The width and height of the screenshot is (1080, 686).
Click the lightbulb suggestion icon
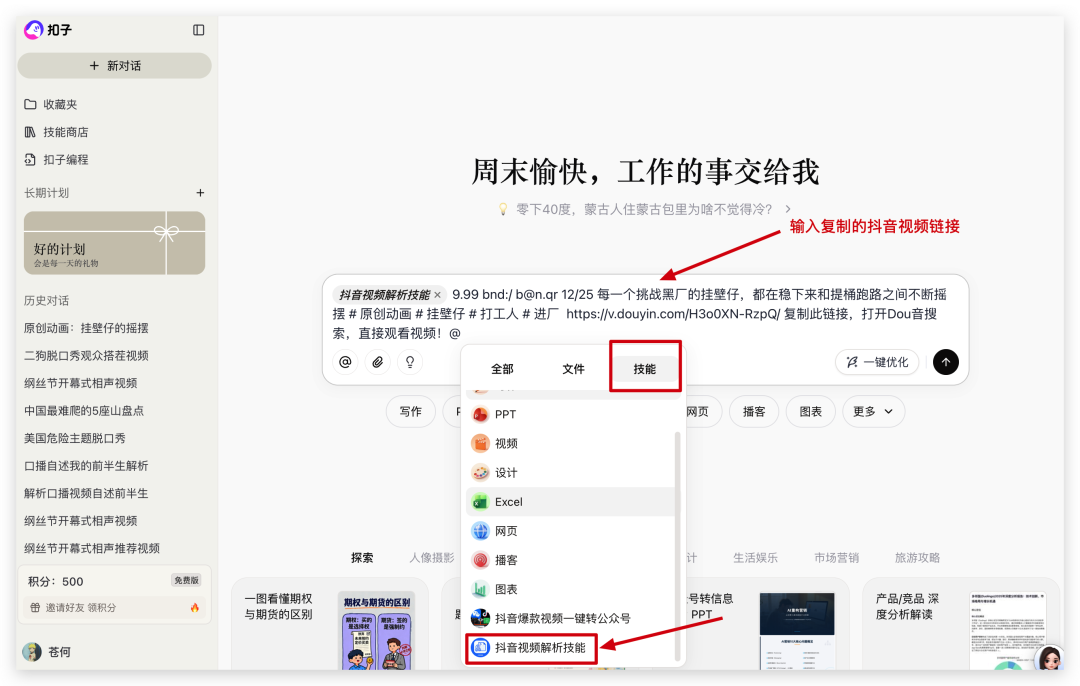[410, 362]
